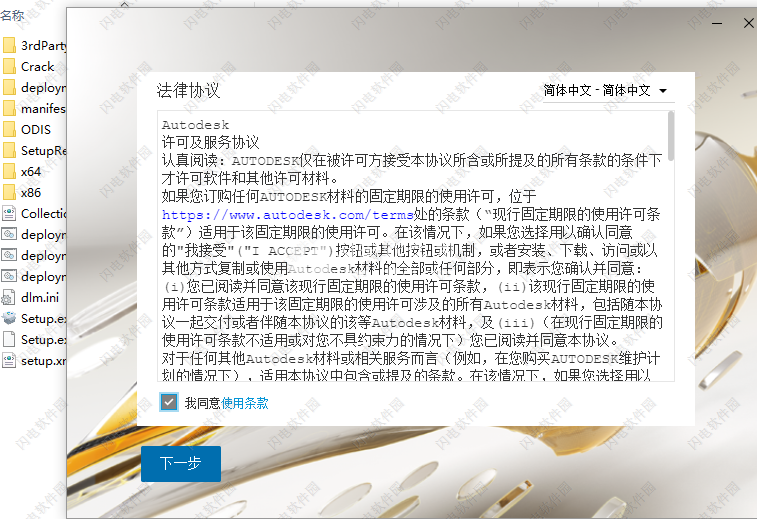Screen dimensions: 757x519
Task: Open the autodesk.com/terms hyperlink in agreement
Action: coord(288,214)
